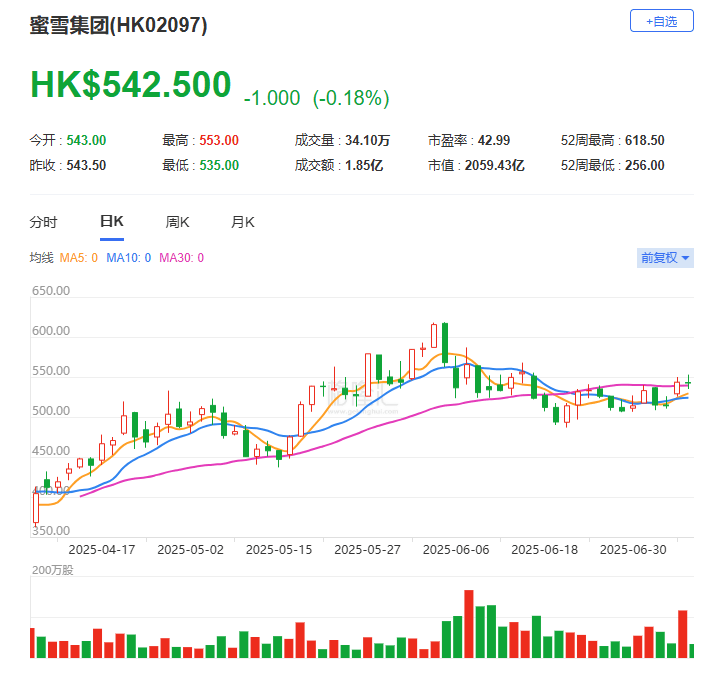
Task: Click the 2025-06-18 date axis label
Action: (544, 549)
